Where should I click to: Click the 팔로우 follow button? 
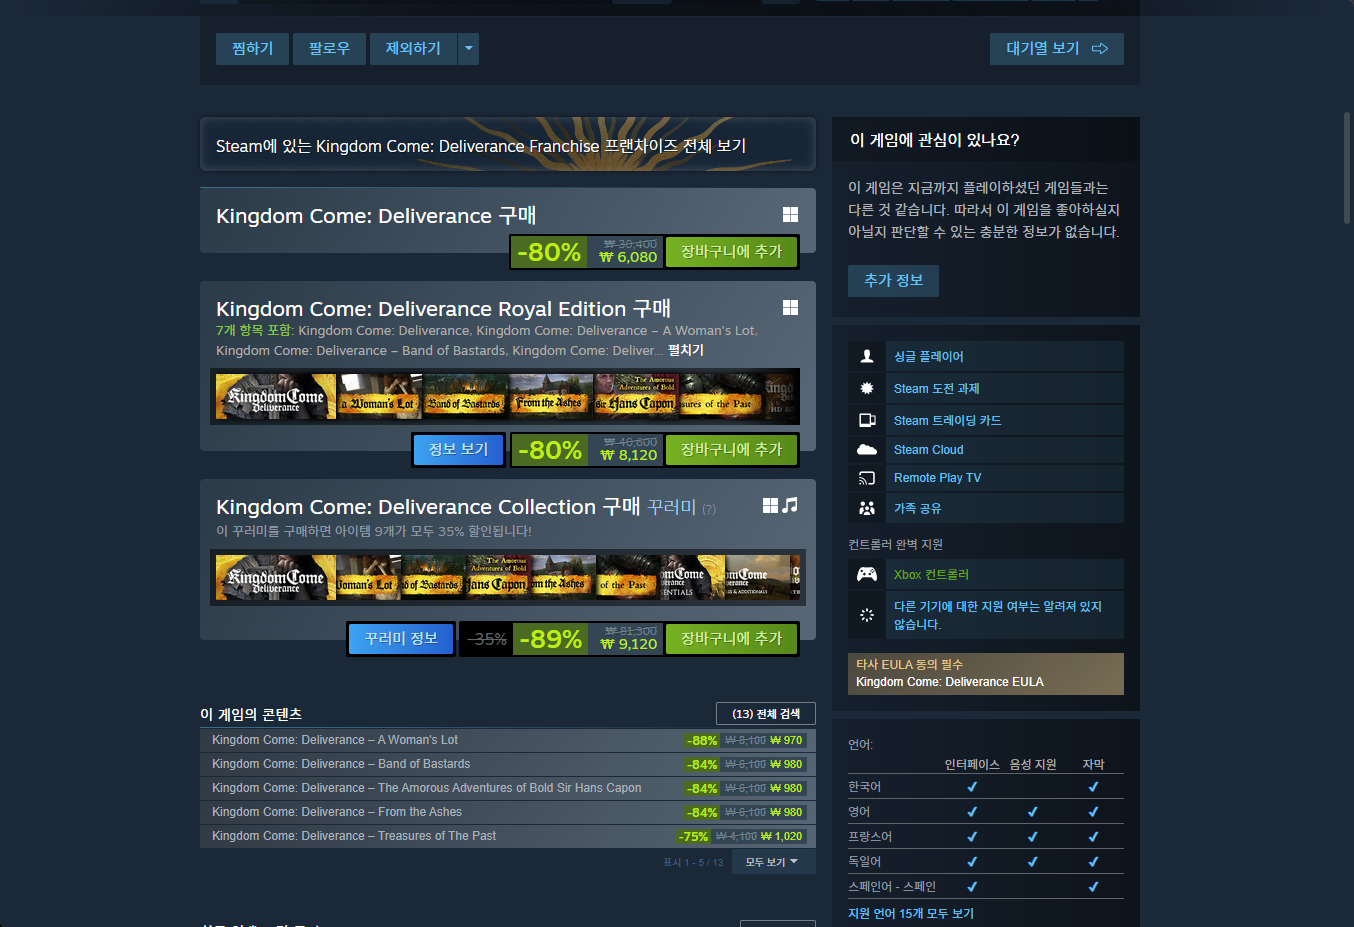point(329,48)
